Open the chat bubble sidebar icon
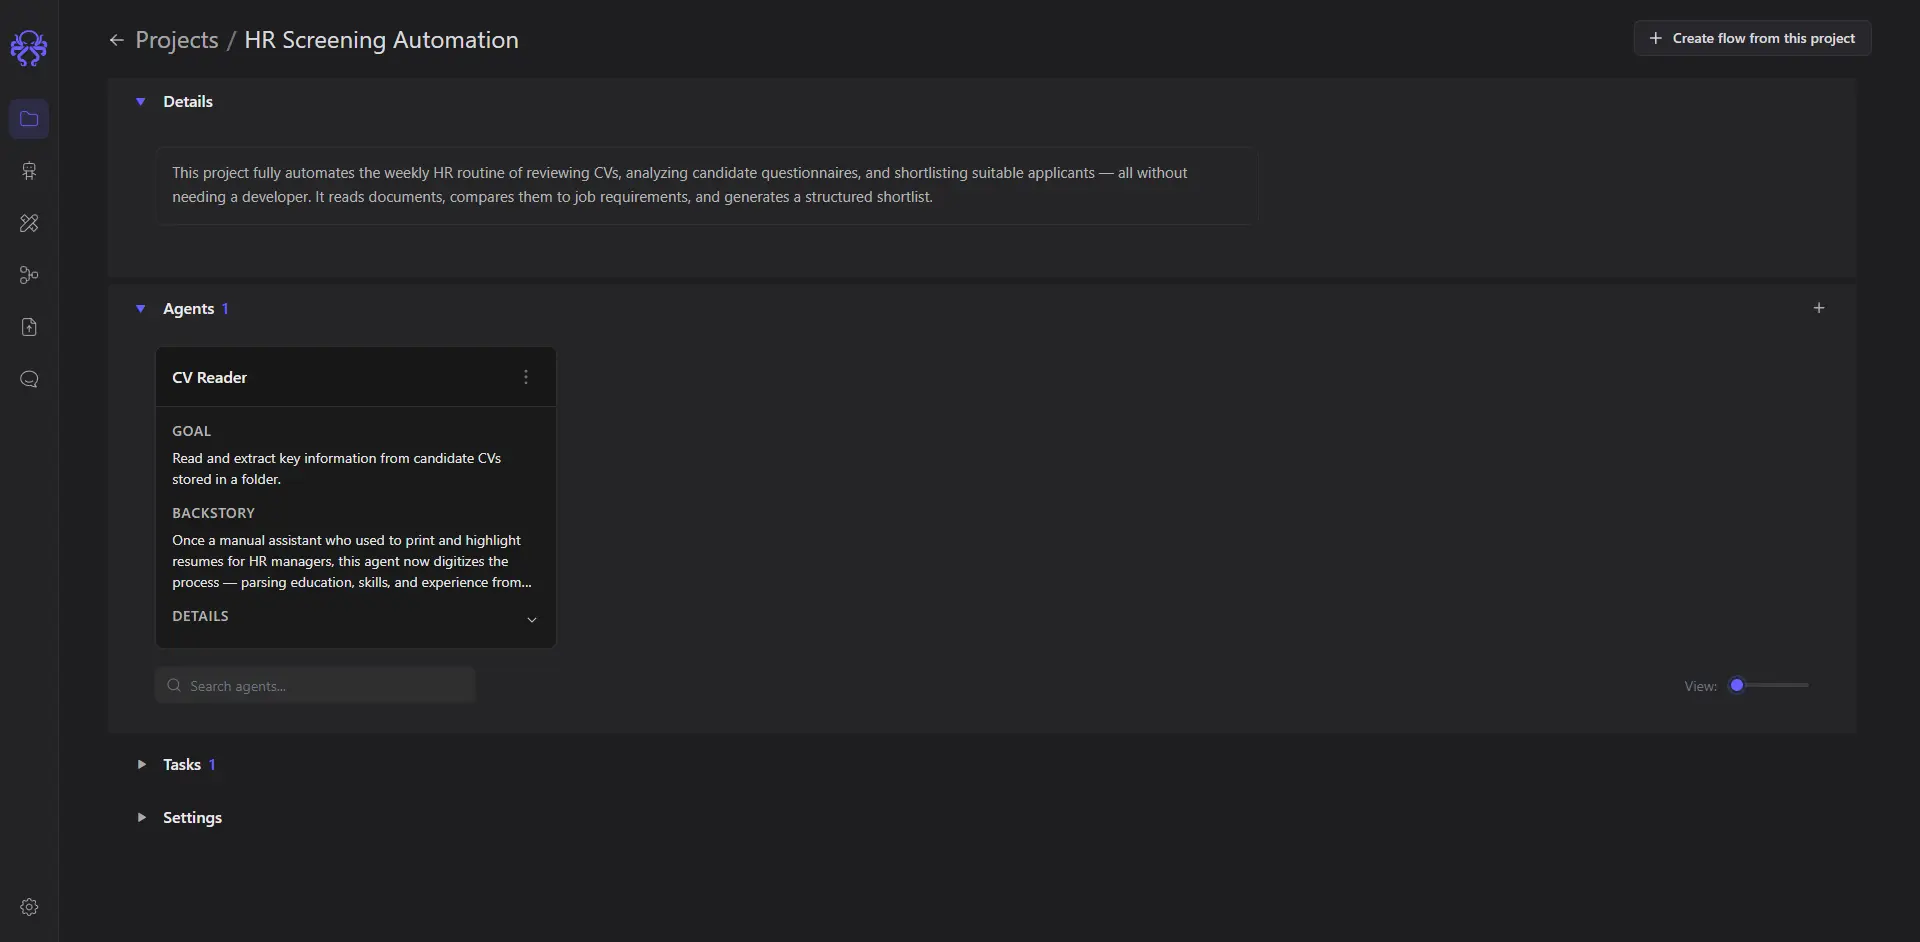This screenshot has width=1920, height=942. 29,379
